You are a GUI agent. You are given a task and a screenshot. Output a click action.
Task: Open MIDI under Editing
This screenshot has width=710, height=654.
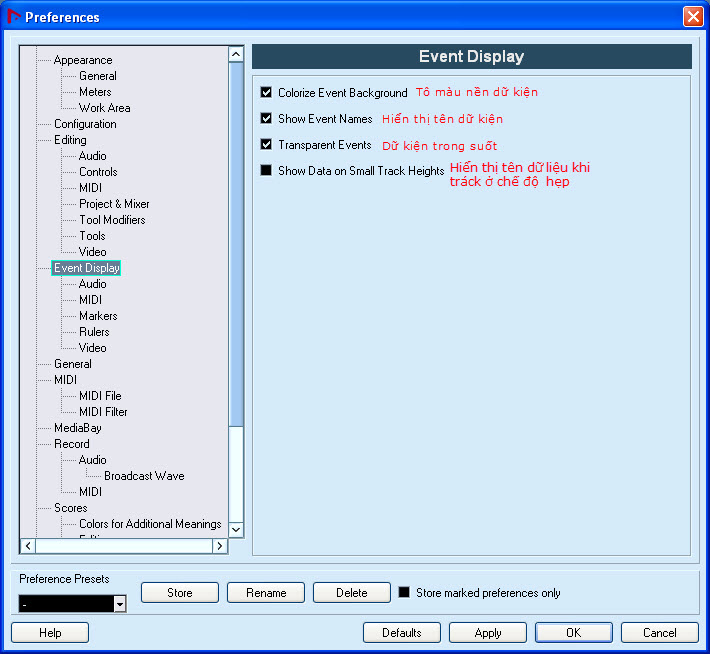click(91, 188)
